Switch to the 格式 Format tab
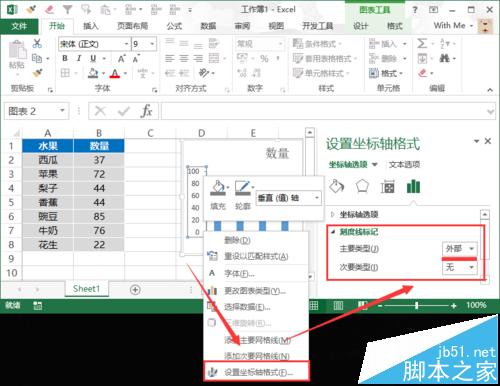 click(395, 26)
